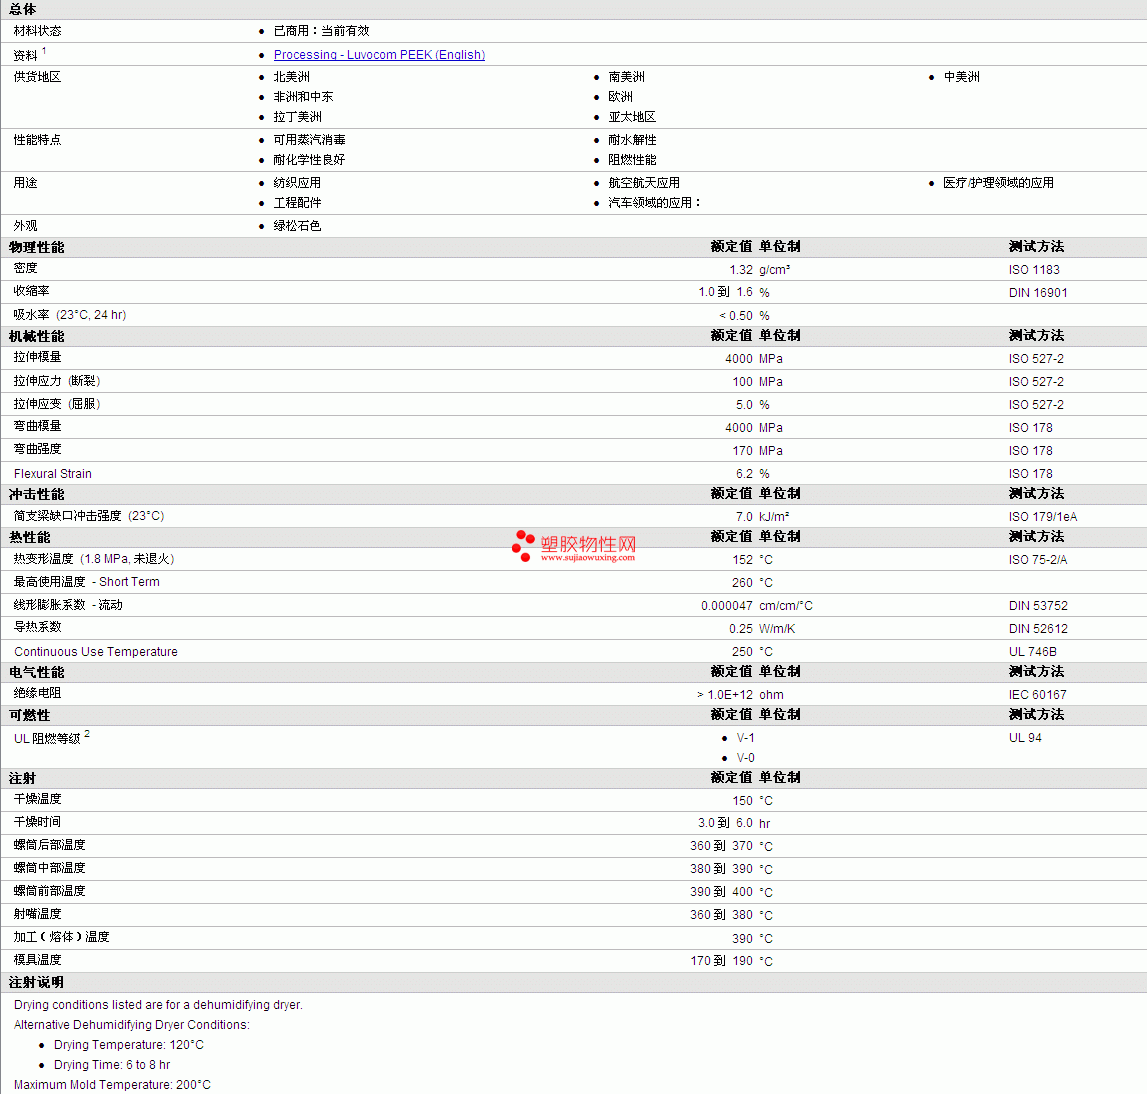Click the DIN 53752 test method
Screen dimensions: 1147x1094
tap(1038, 606)
